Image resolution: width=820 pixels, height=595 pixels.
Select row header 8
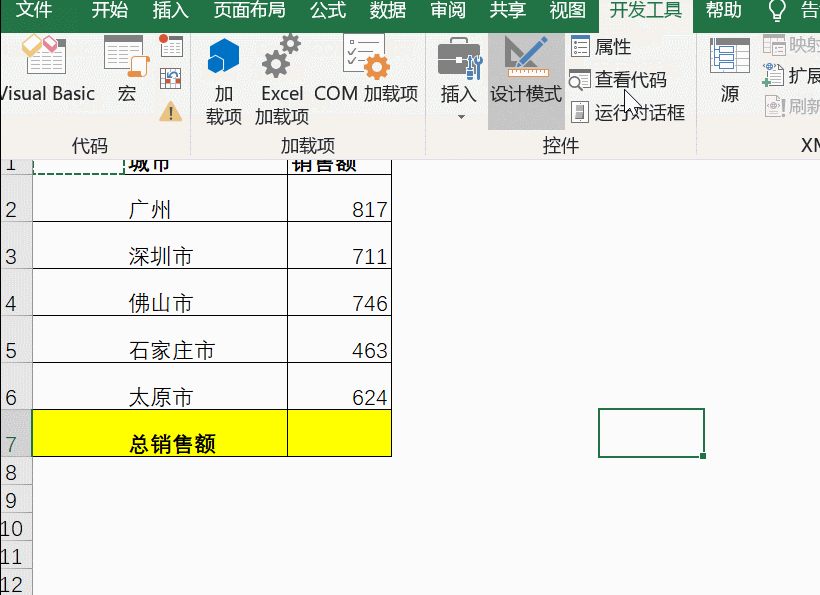tap(16, 472)
